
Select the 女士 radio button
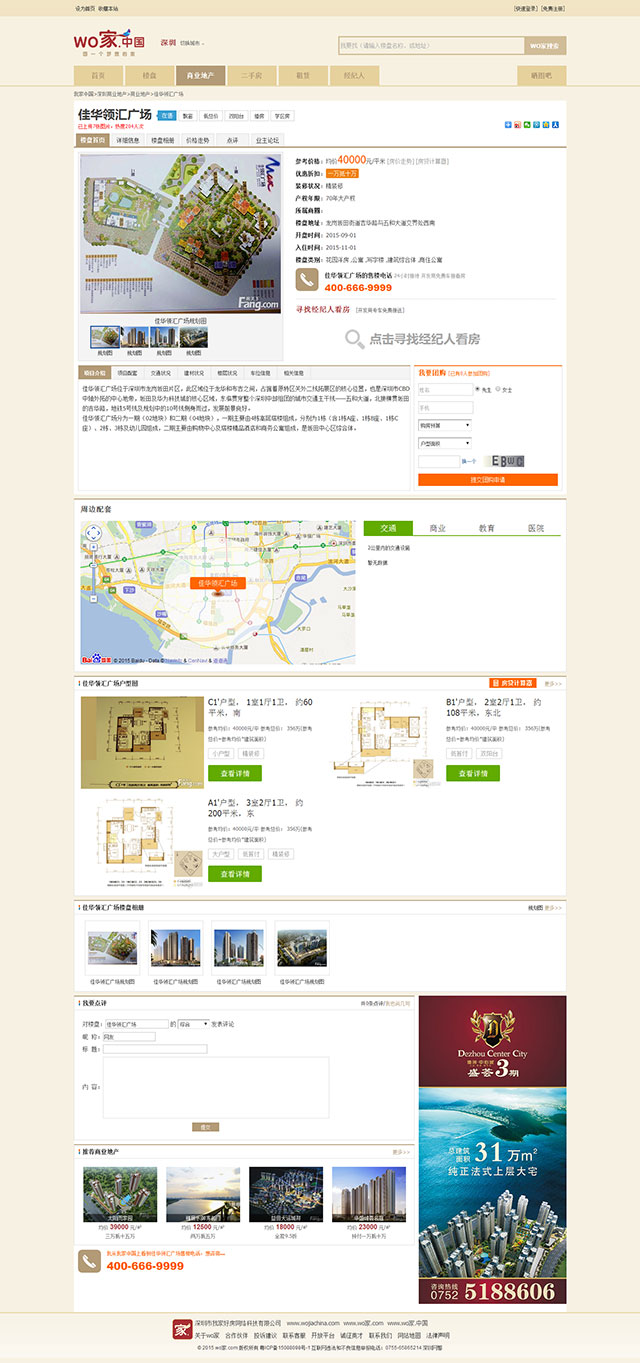(x=498, y=389)
